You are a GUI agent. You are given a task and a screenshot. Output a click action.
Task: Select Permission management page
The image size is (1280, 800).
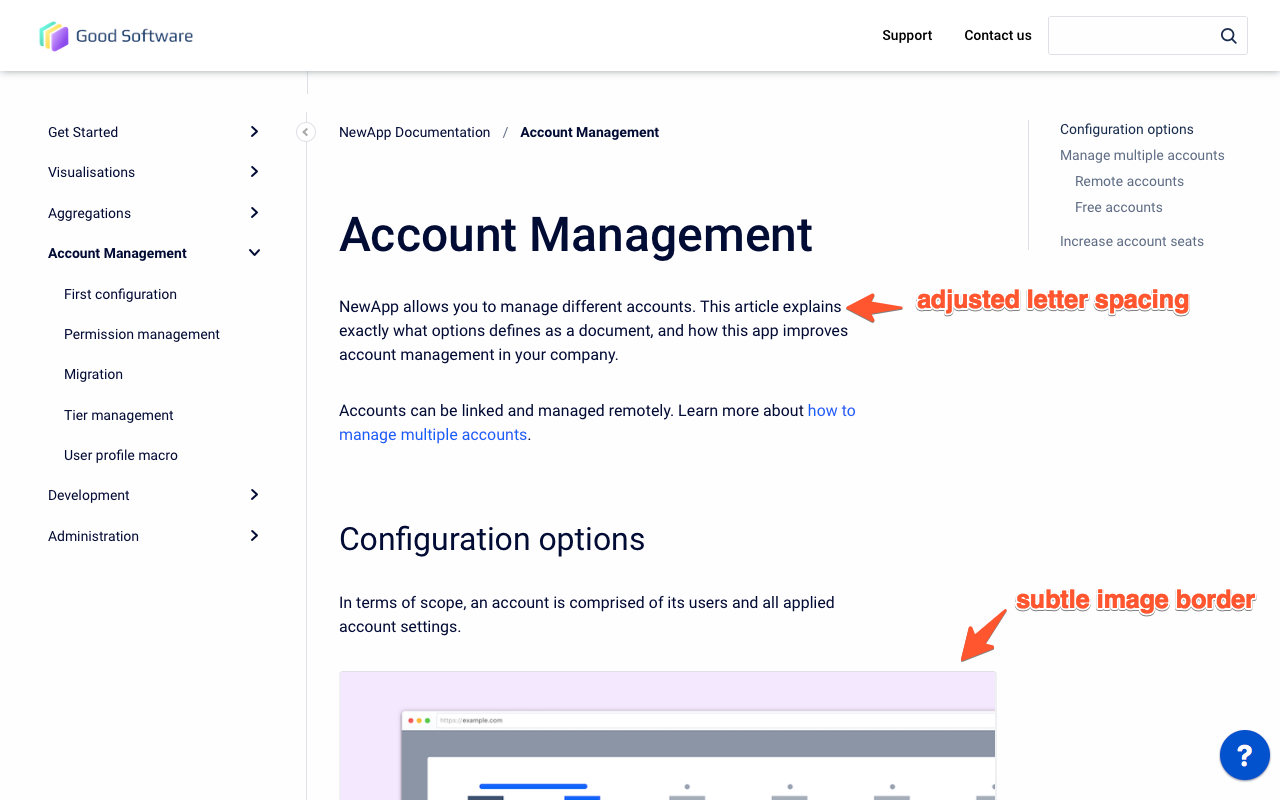[x=141, y=334]
